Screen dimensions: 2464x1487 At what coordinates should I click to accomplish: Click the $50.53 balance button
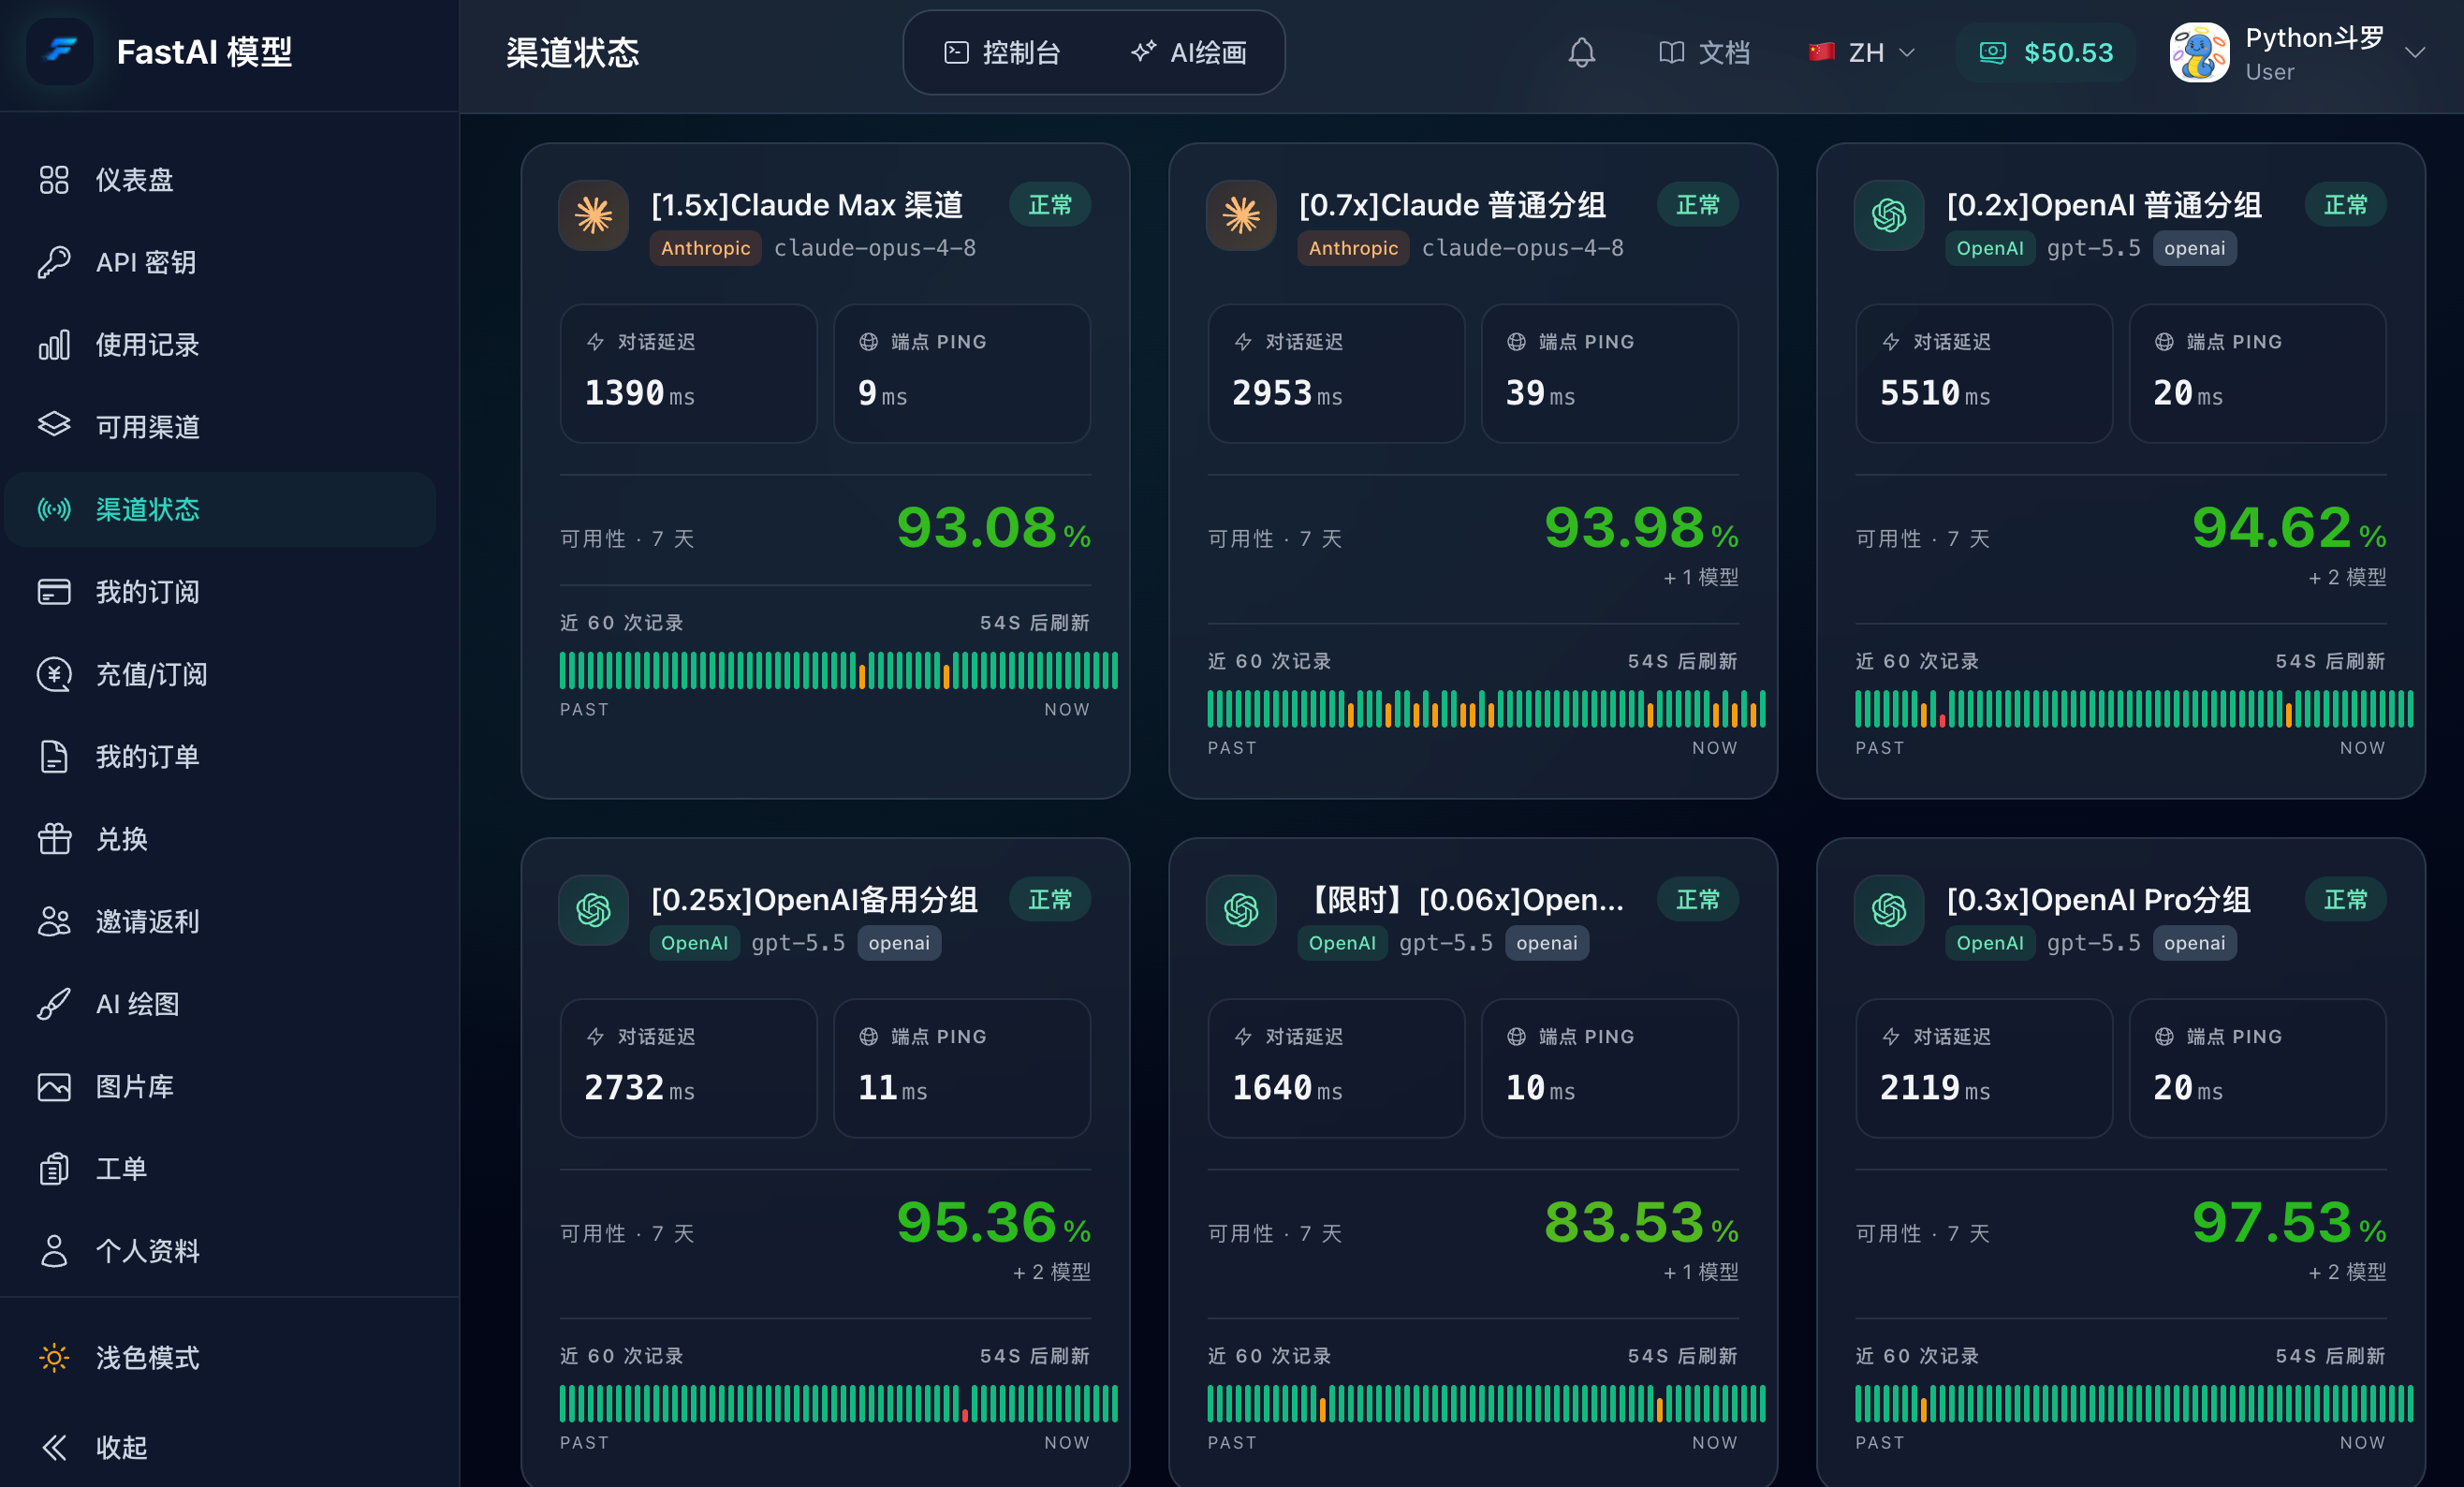pos(2046,52)
